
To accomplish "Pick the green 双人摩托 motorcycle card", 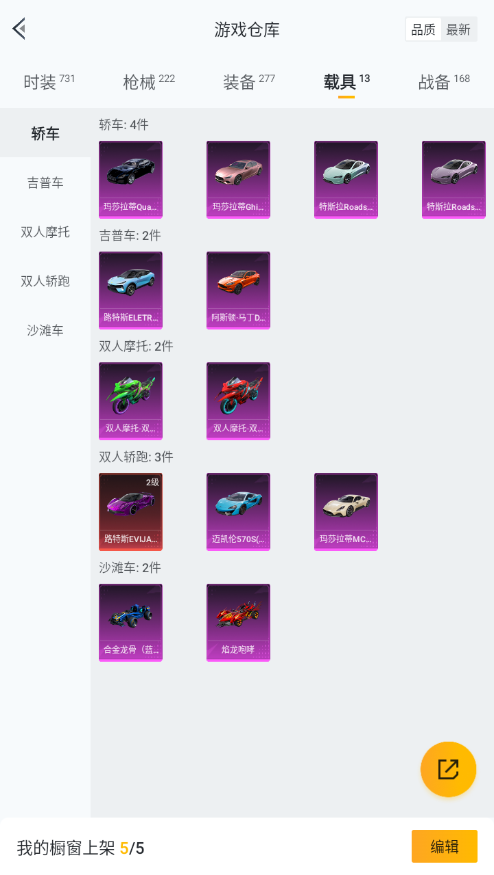I will pyautogui.click(x=131, y=401).
